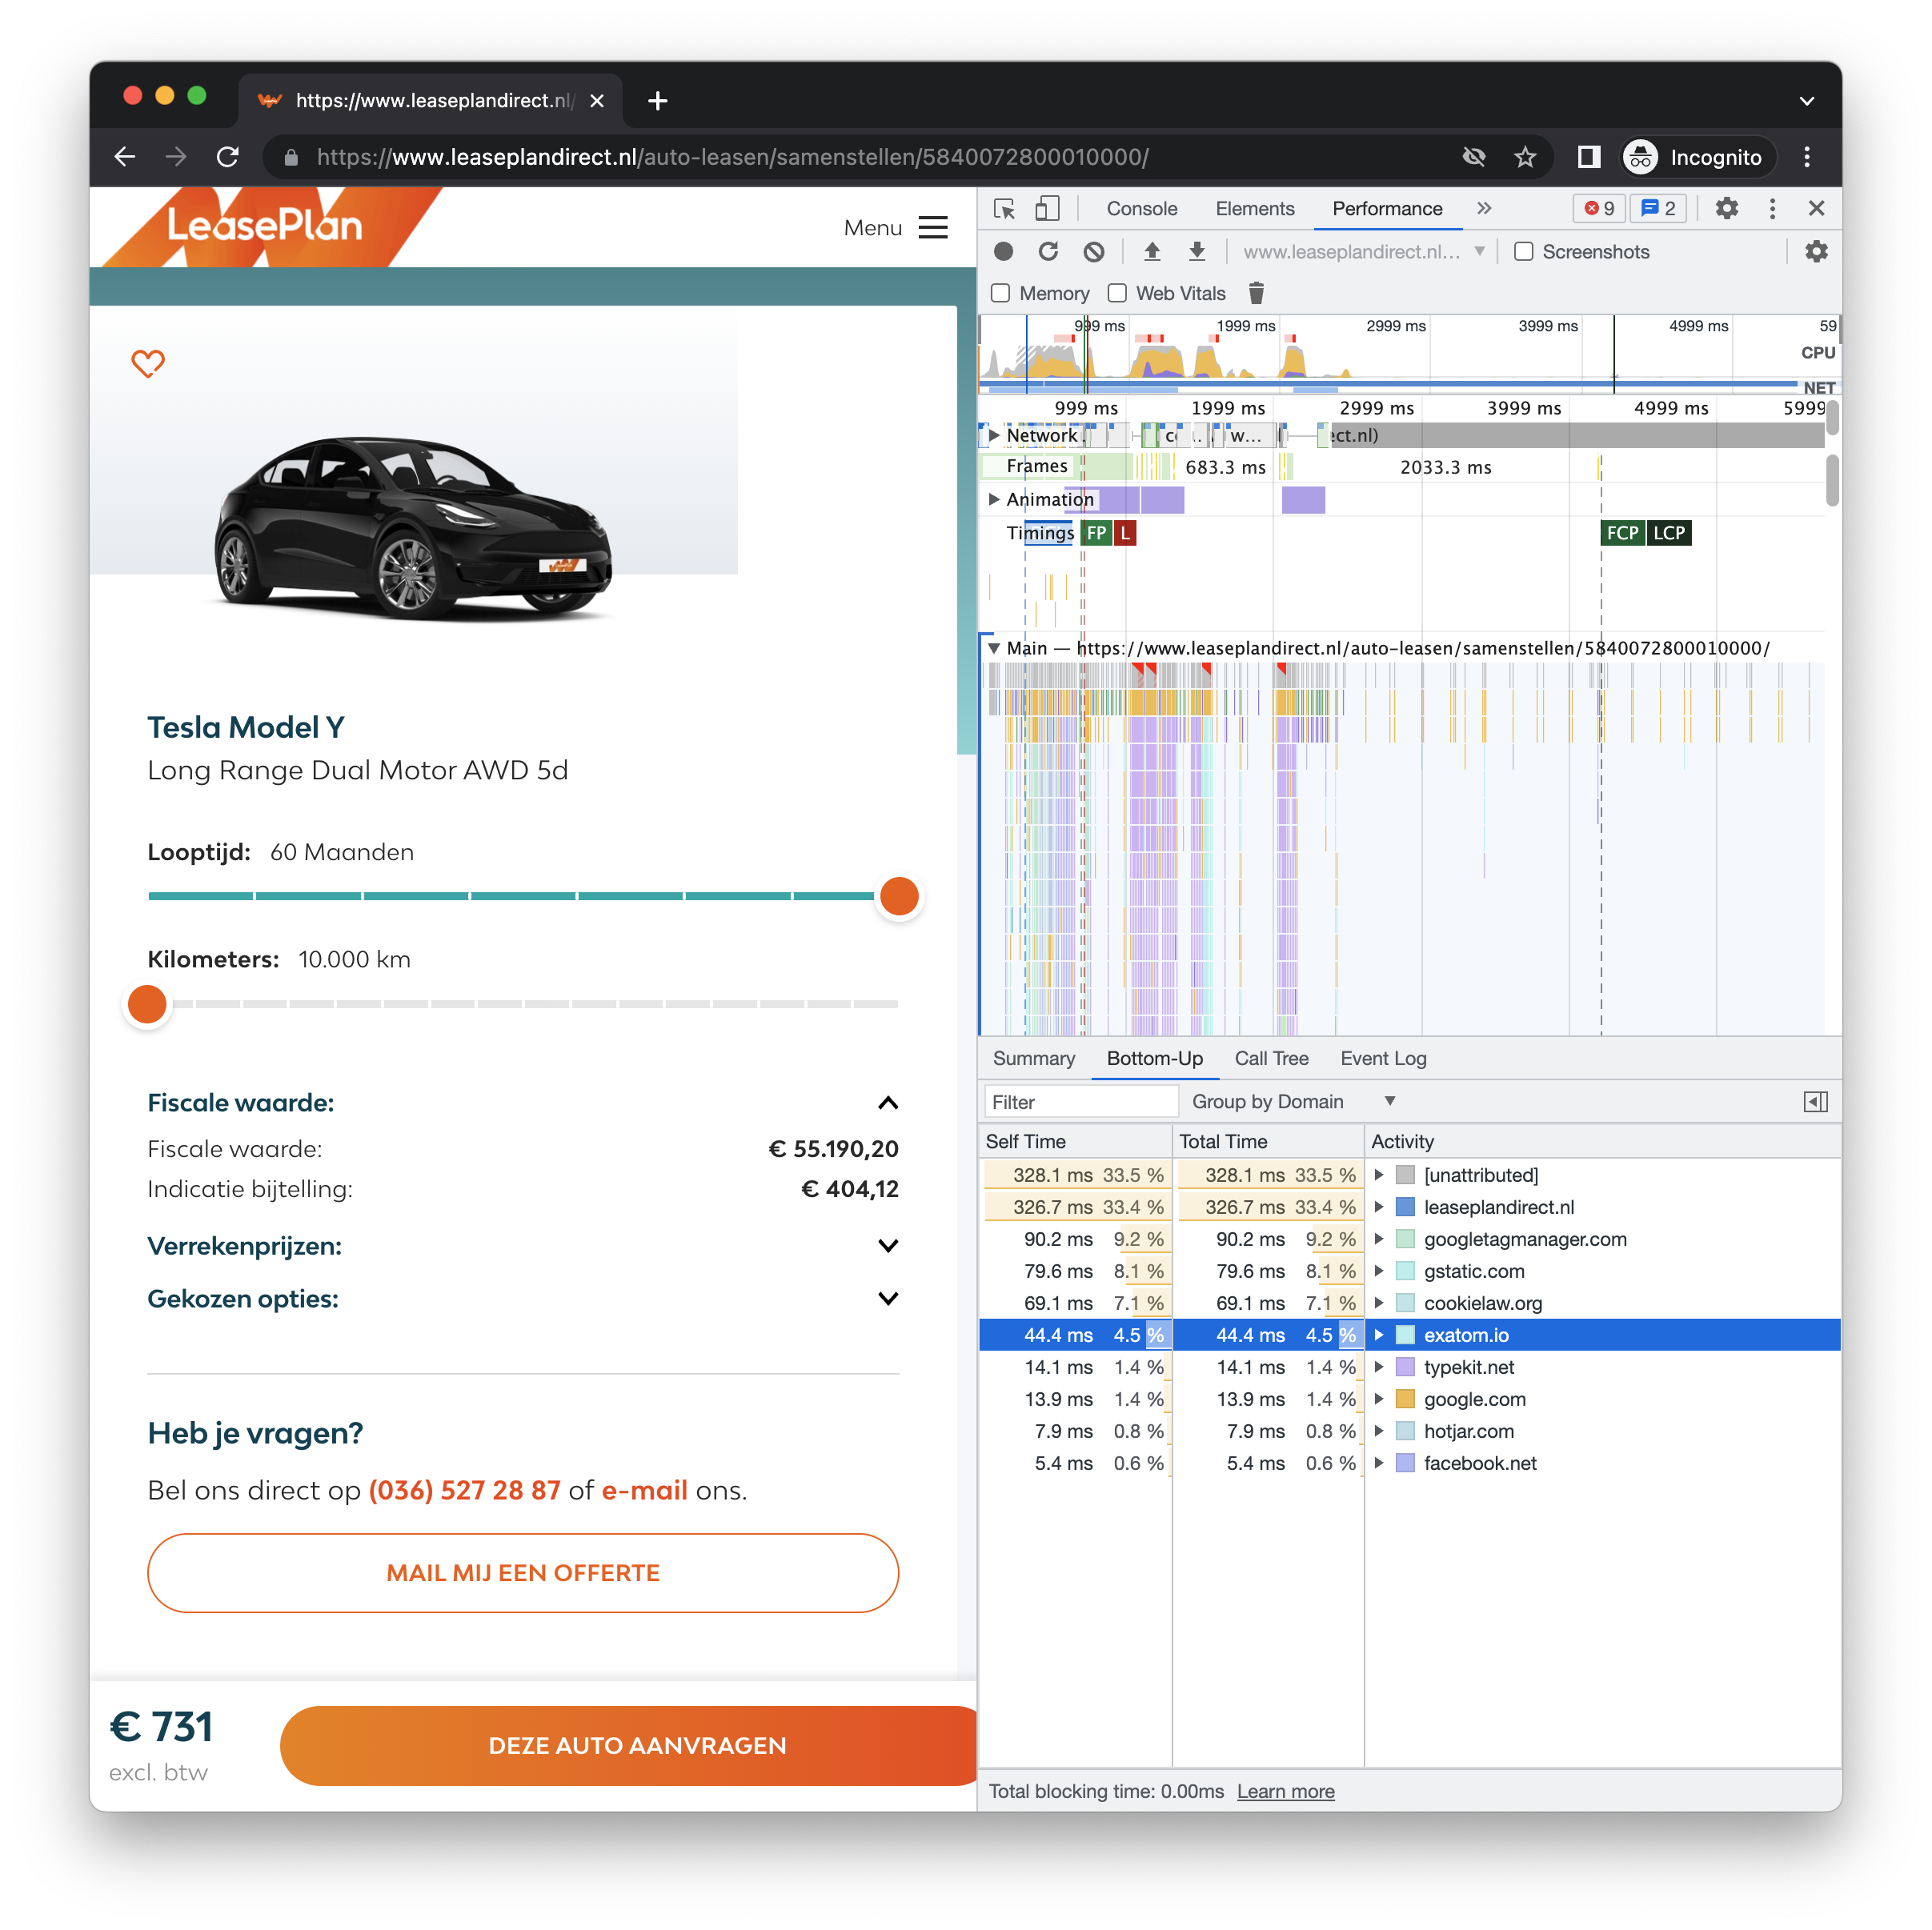Expand the Gekozen opties section

(x=887, y=1299)
